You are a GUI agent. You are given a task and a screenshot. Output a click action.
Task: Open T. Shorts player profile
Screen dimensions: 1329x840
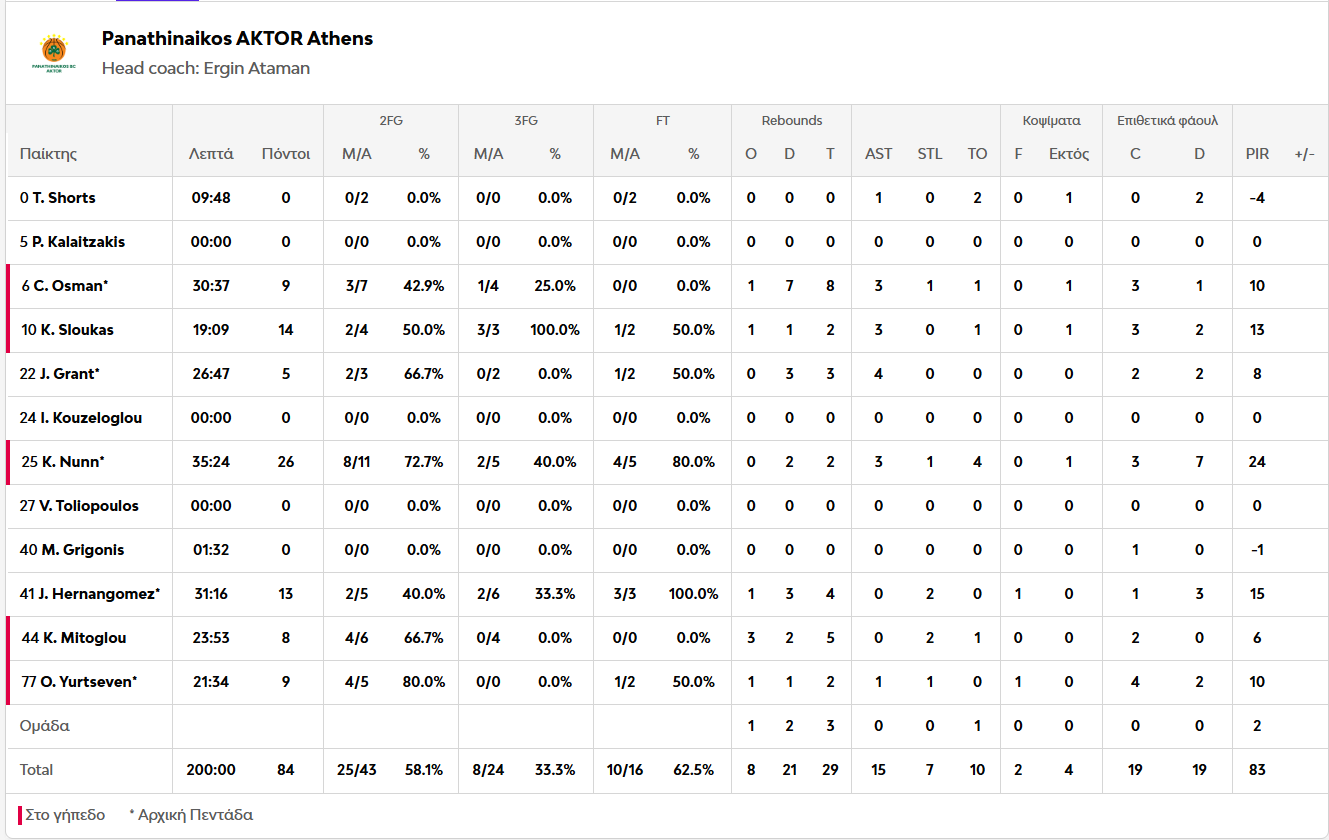tap(64, 198)
